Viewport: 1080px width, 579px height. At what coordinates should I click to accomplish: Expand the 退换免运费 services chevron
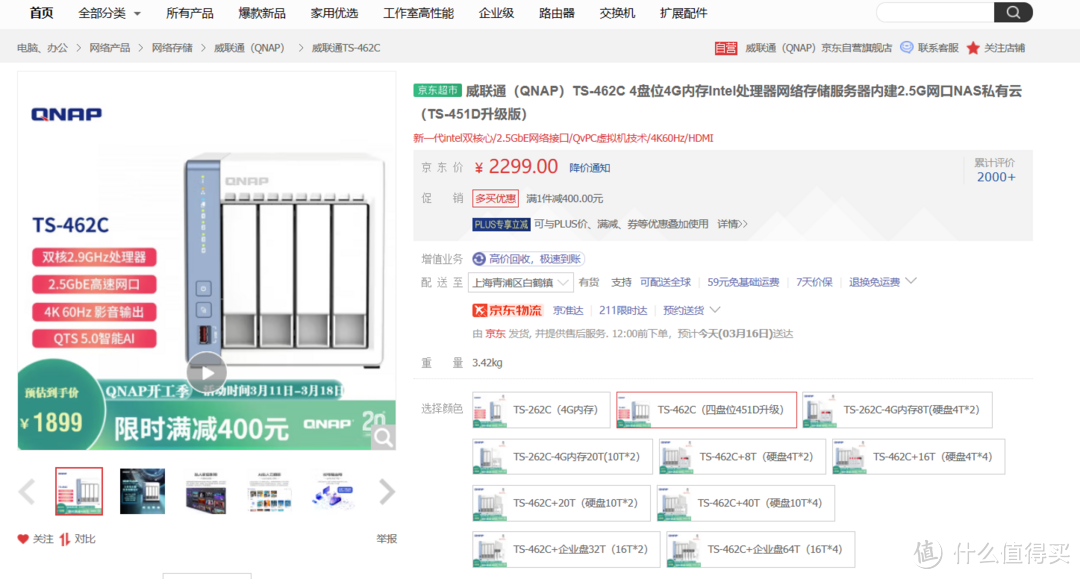coord(911,282)
